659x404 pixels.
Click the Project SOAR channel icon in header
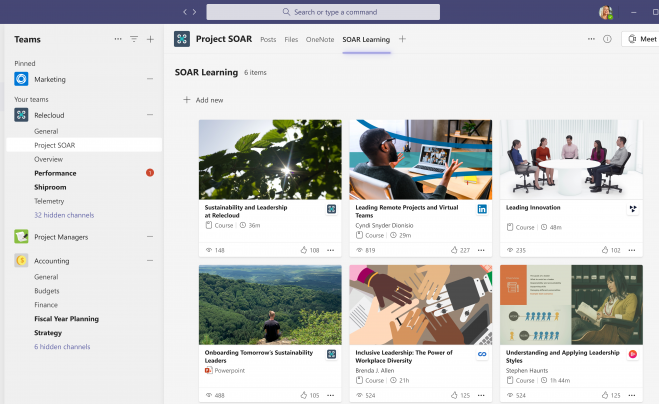[x=182, y=39]
